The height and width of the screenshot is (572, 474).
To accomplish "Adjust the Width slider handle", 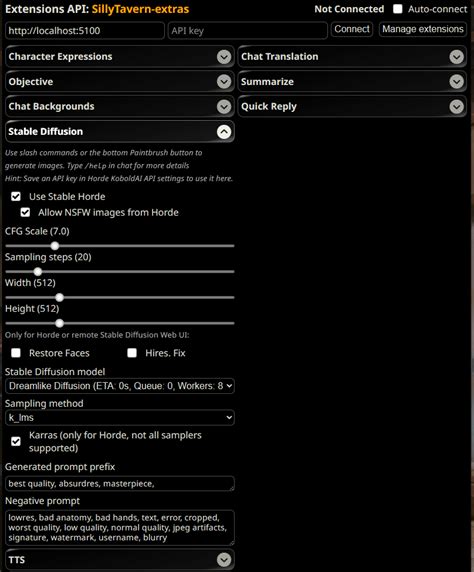I will [x=59, y=298].
